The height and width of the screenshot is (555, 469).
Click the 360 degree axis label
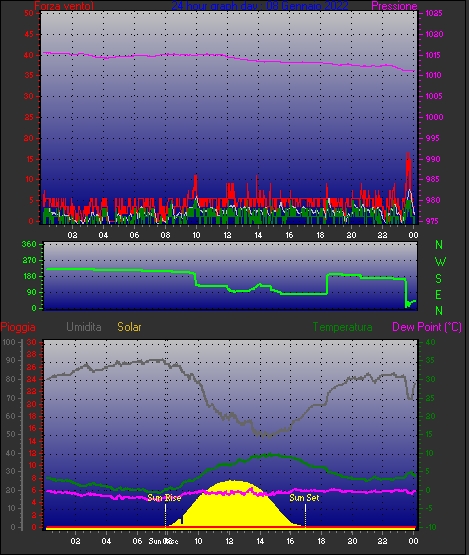29,244
